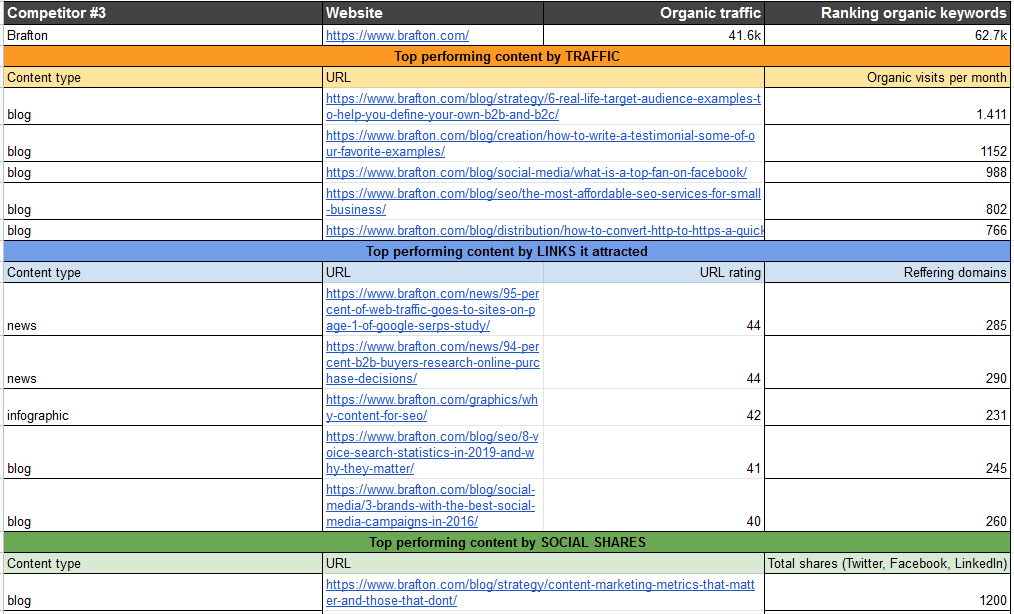Open the what-is-a-top-fan-on-facebook link
The image size is (1014, 614).
pos(536,173)
